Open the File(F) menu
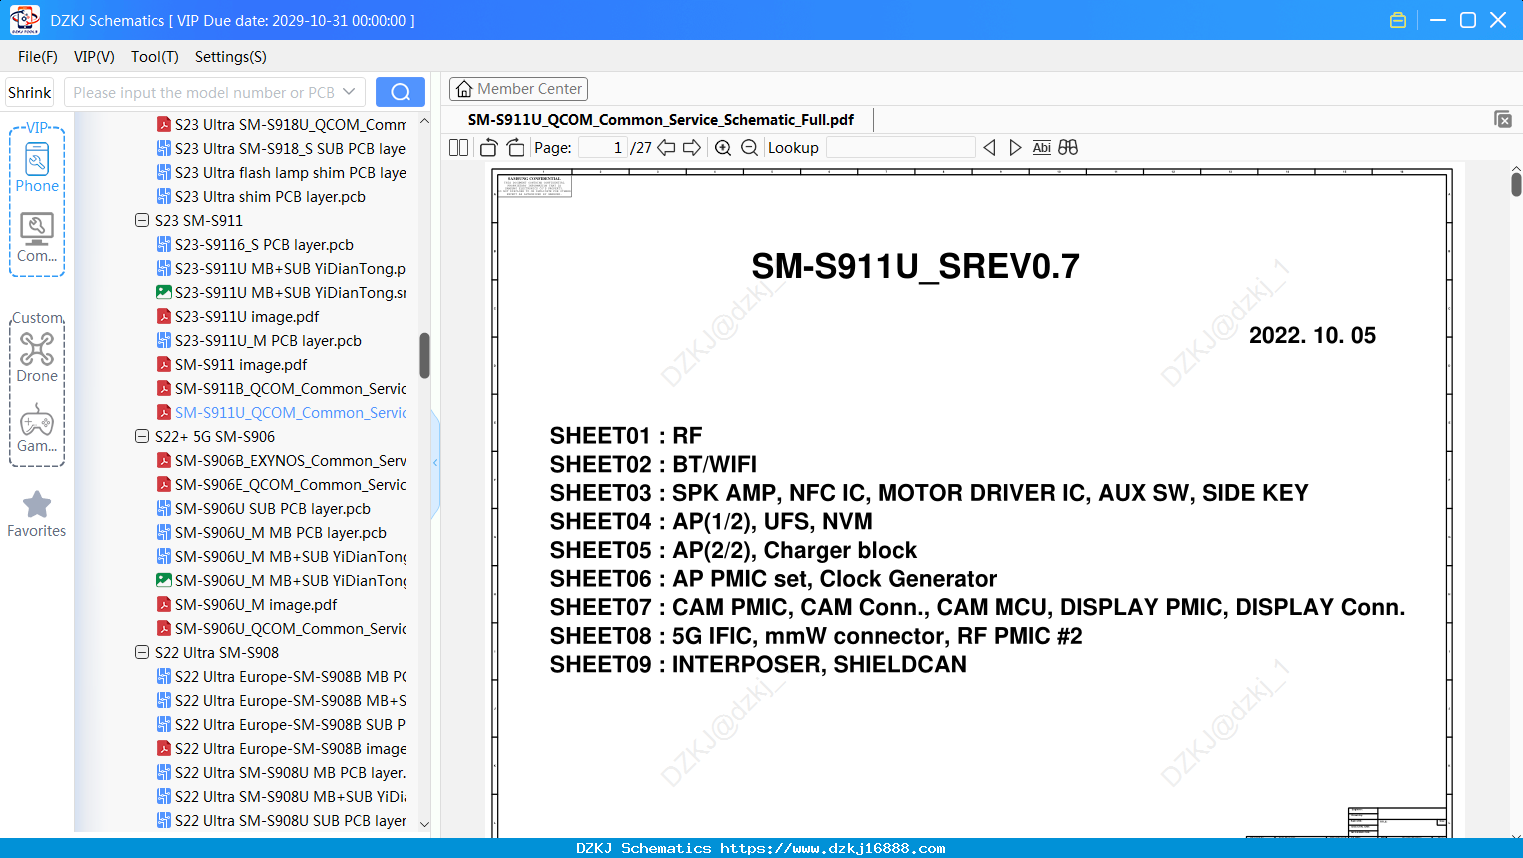Viewport: 1523px width, 858px height. [38, 57]
